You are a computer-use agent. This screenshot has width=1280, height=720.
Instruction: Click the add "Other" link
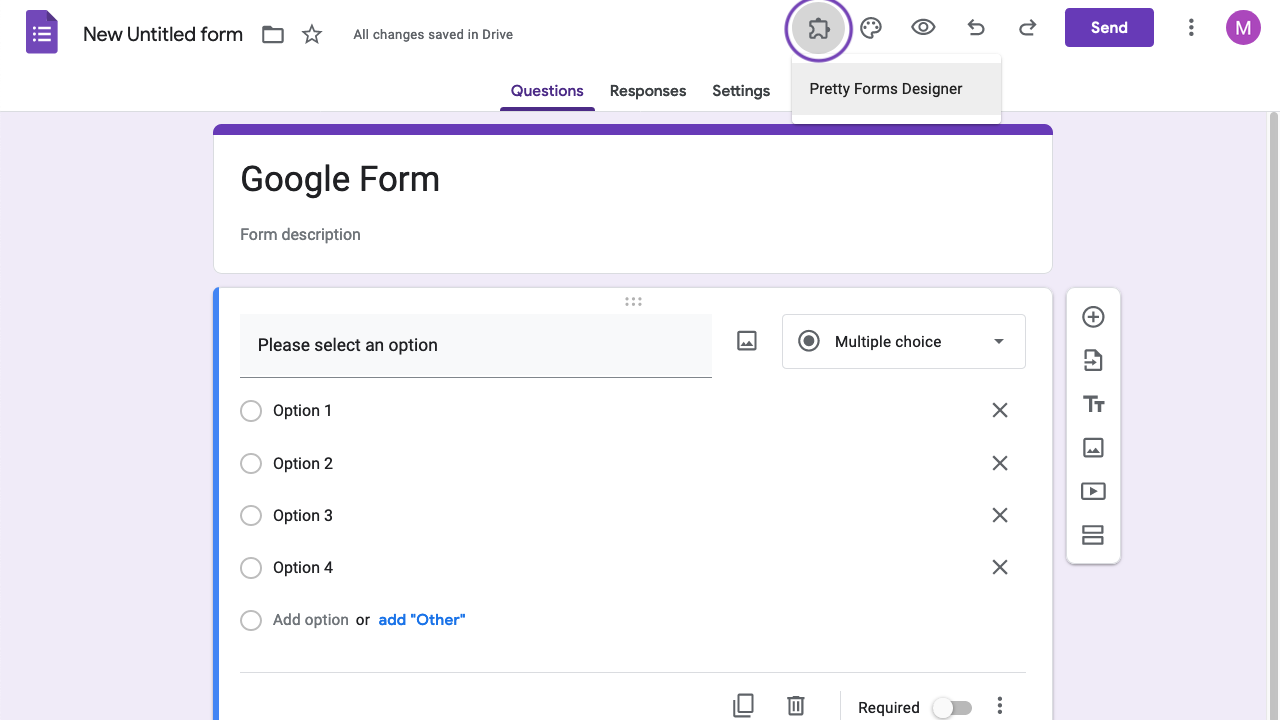tap(422, 620)
